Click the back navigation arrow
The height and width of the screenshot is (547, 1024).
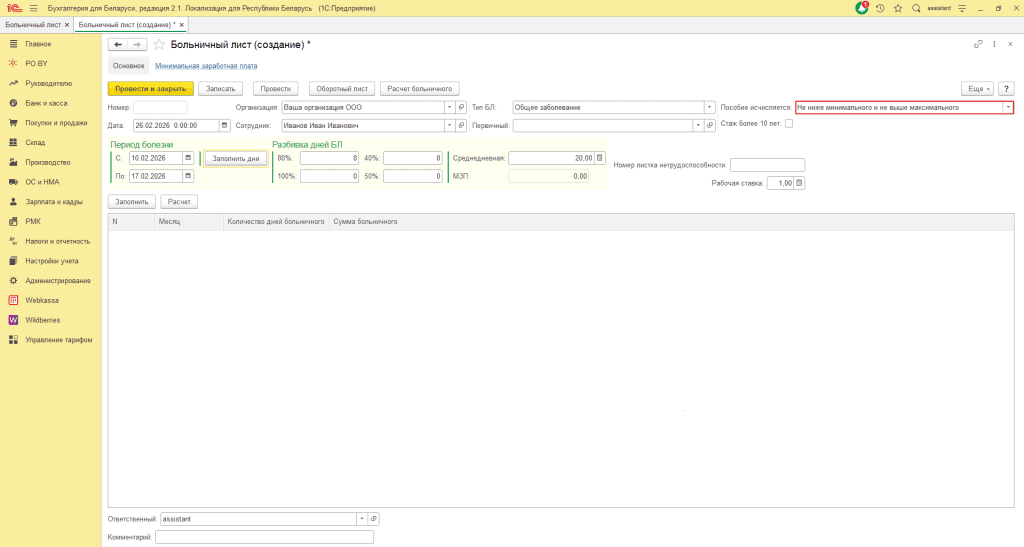tap(118, 44)
